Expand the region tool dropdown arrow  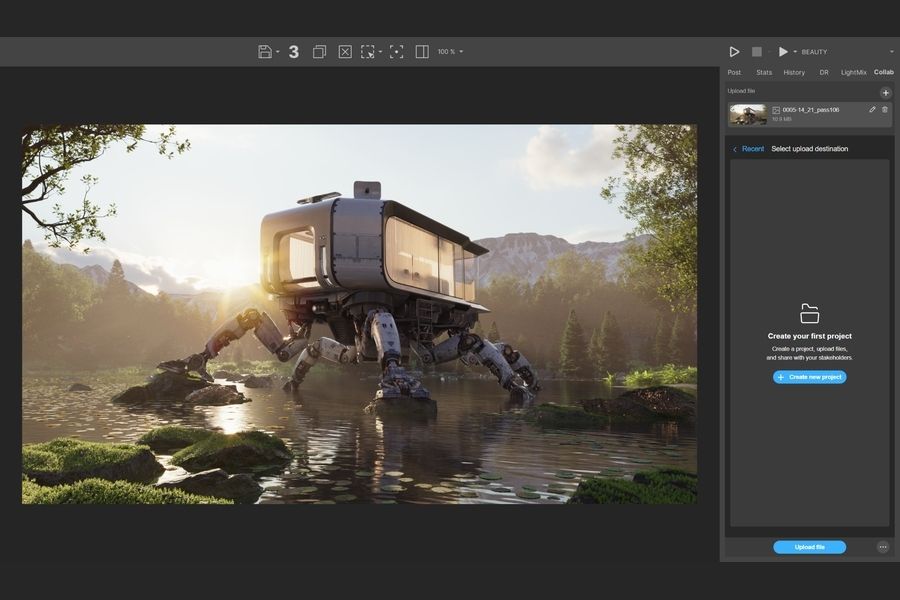click(x=381, y=52)
